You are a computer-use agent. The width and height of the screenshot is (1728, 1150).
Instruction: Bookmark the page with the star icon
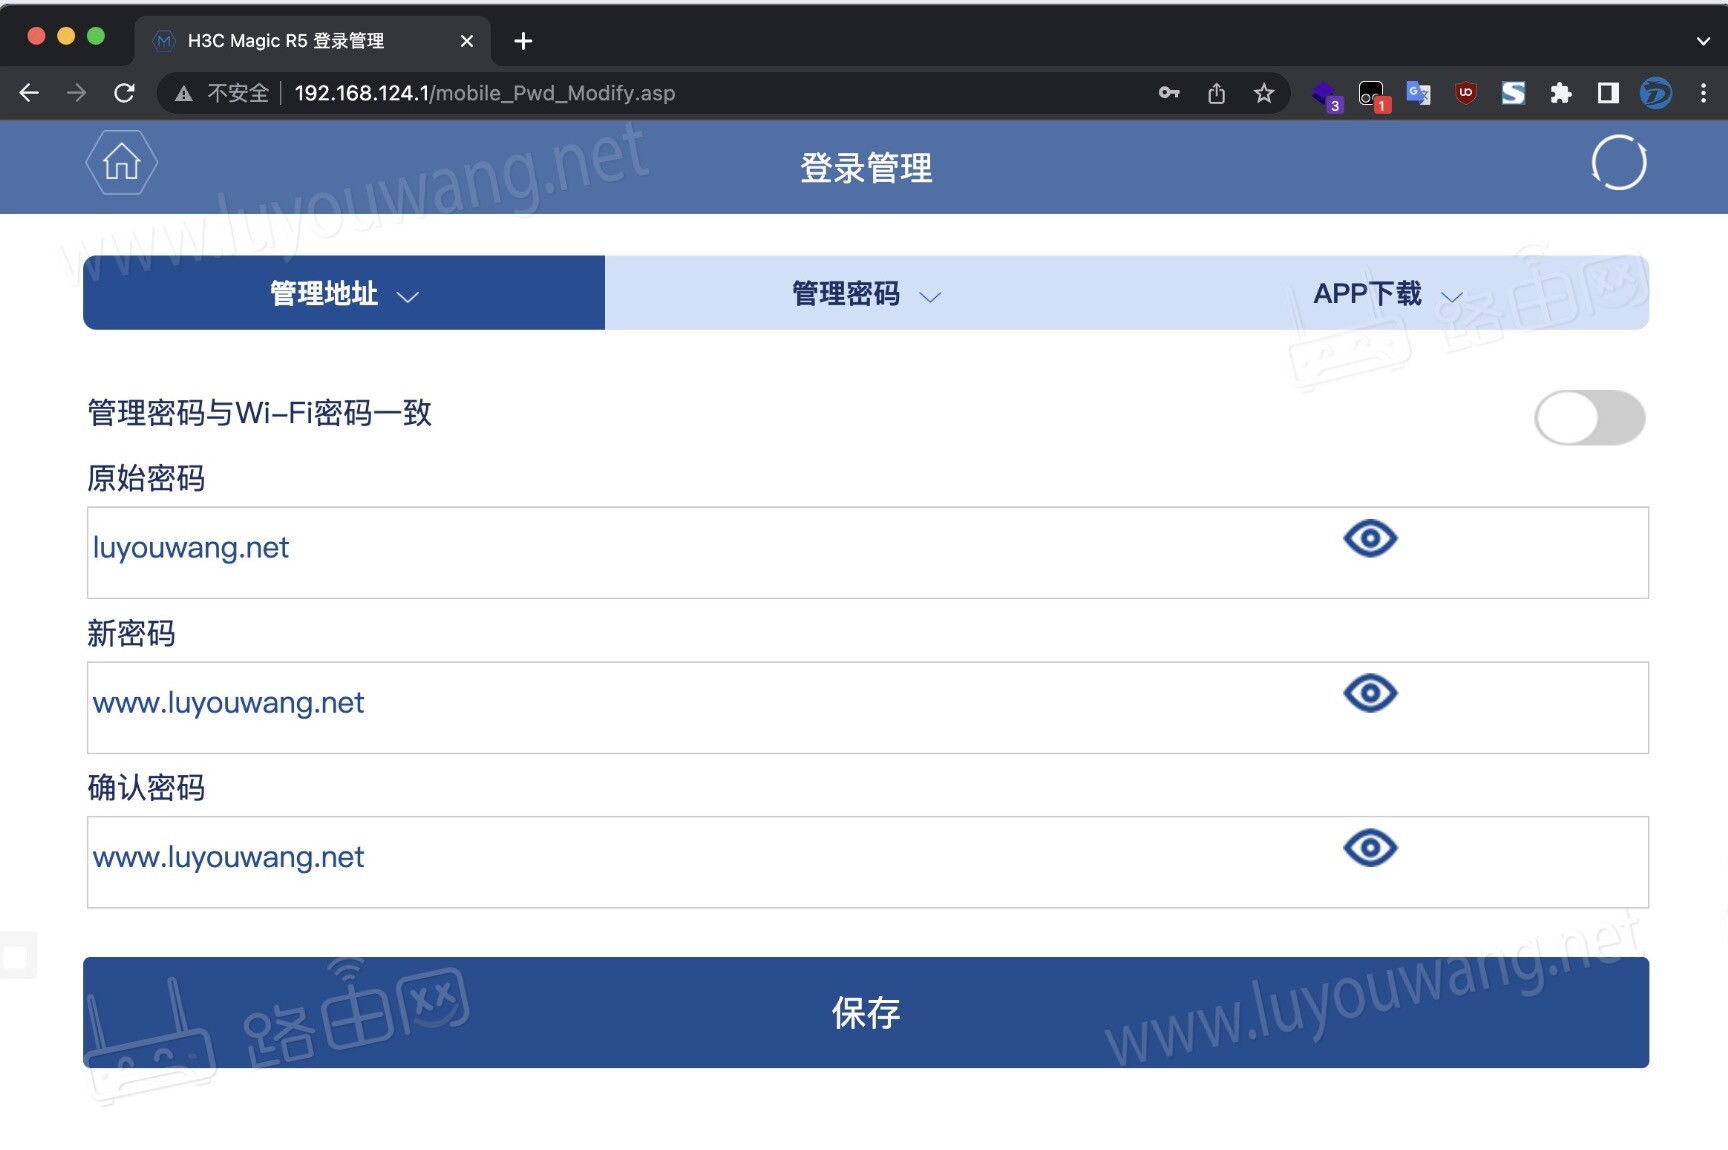(x=1264, y=92)
